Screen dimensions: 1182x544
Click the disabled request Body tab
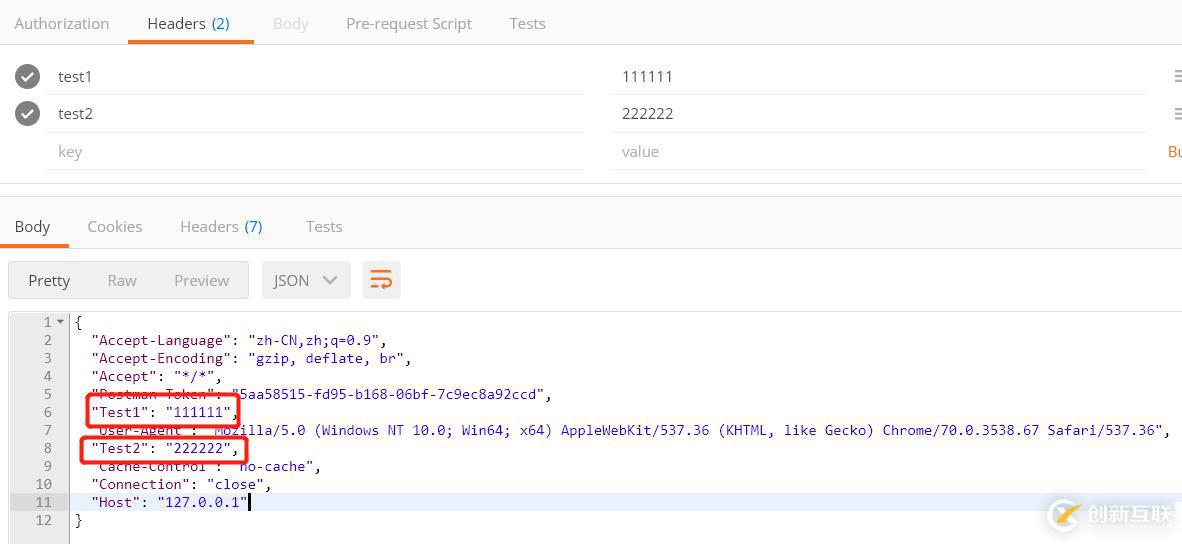coord(290,23)
